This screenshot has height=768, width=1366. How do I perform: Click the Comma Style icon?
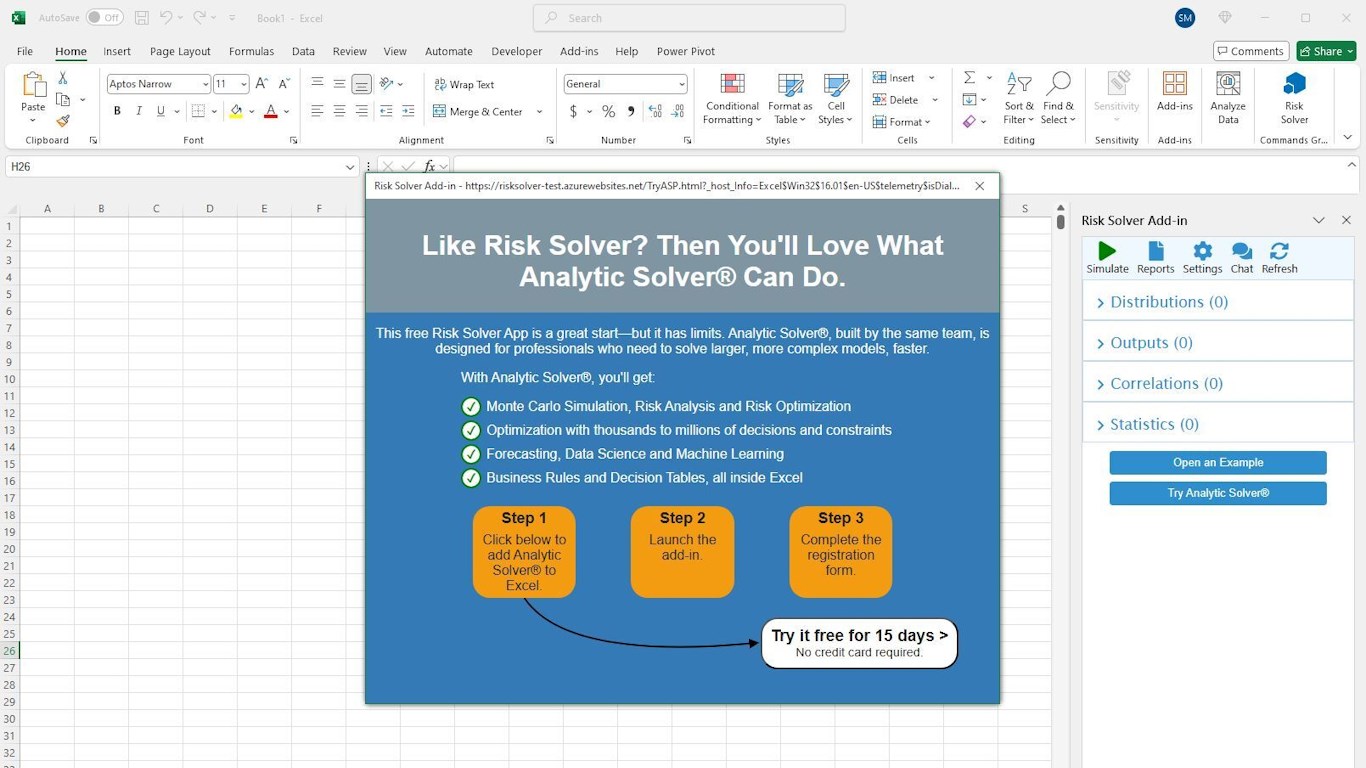click(x=631, y=111)
